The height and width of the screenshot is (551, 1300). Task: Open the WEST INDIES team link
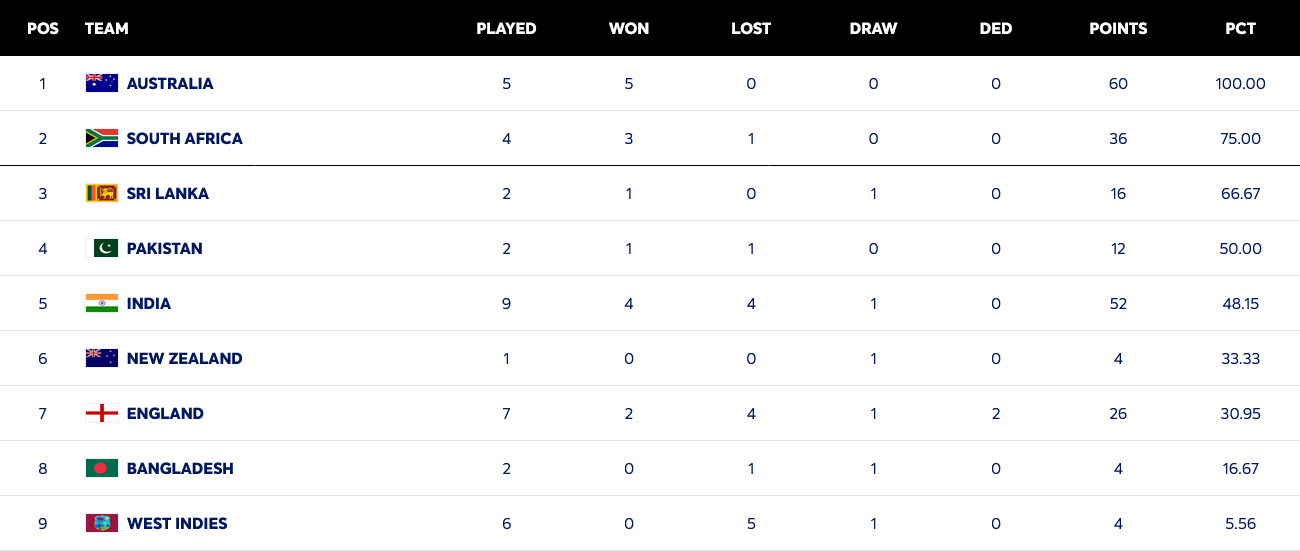[177, 524]
